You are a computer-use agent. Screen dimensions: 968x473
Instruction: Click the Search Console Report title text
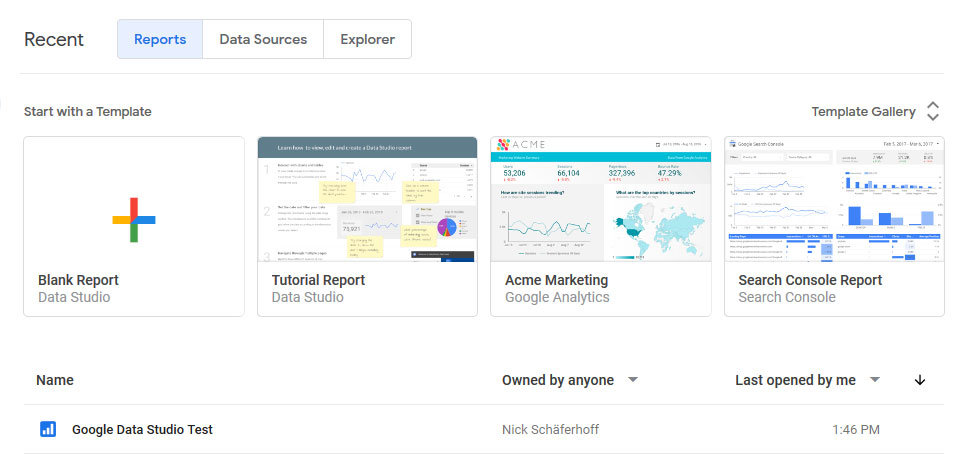[x=811, y=280]
